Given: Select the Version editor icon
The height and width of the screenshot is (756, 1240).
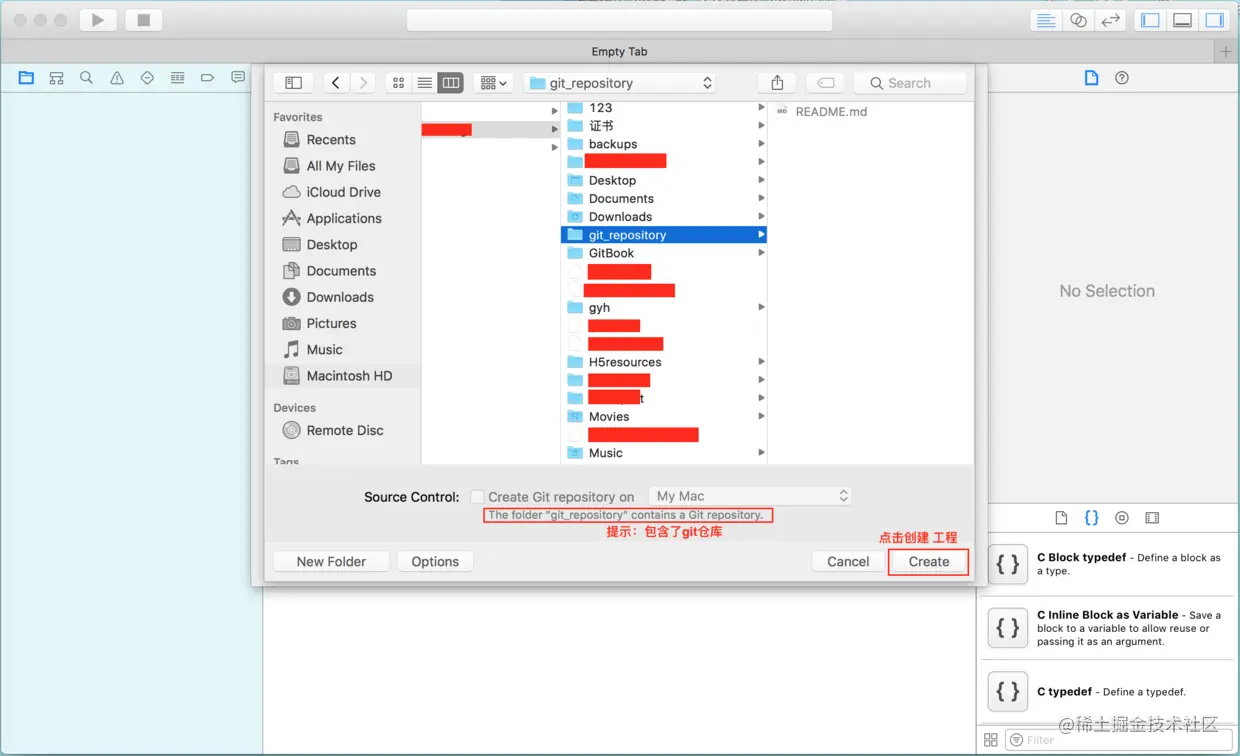Looking at the screenshot, I should click(x=1110, y=20).
